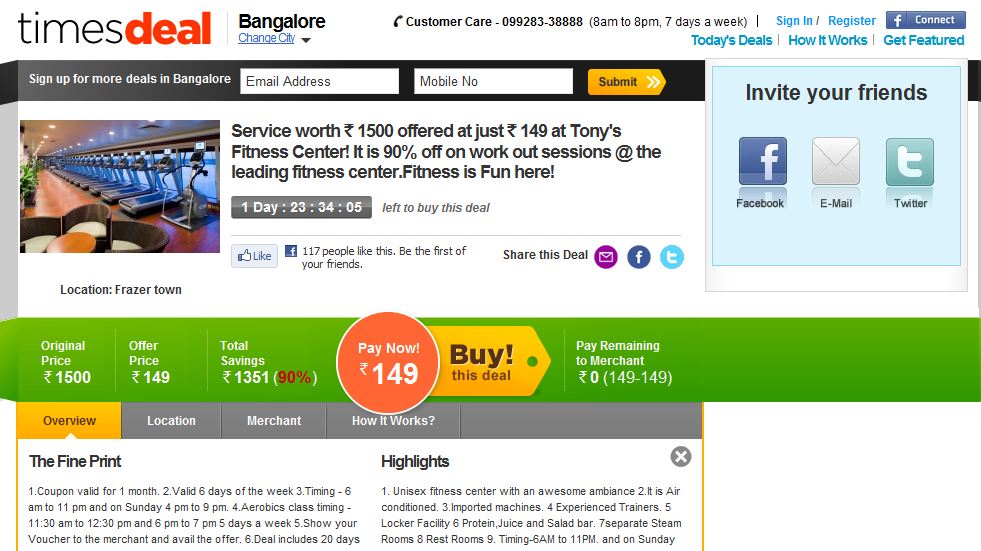Expand the city dropdown arrow
The height and width of the screenshot is (551, 981).
pyautogui.click(x=306, y=40)
